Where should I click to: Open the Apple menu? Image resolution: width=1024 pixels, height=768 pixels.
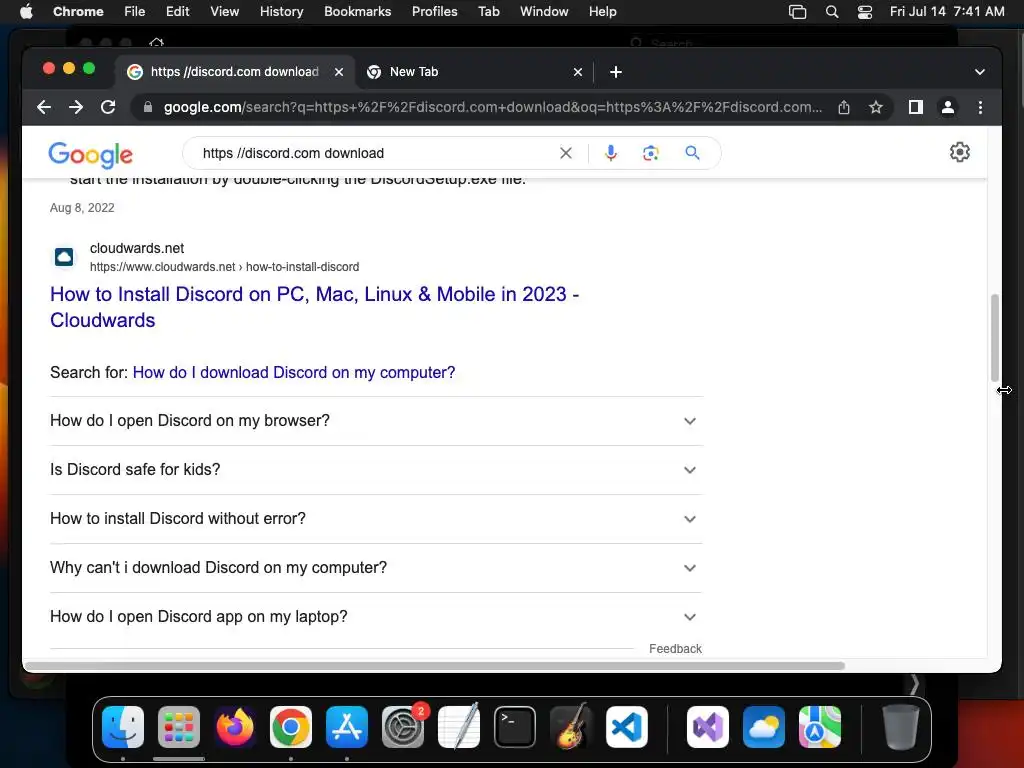pos(26,12)
